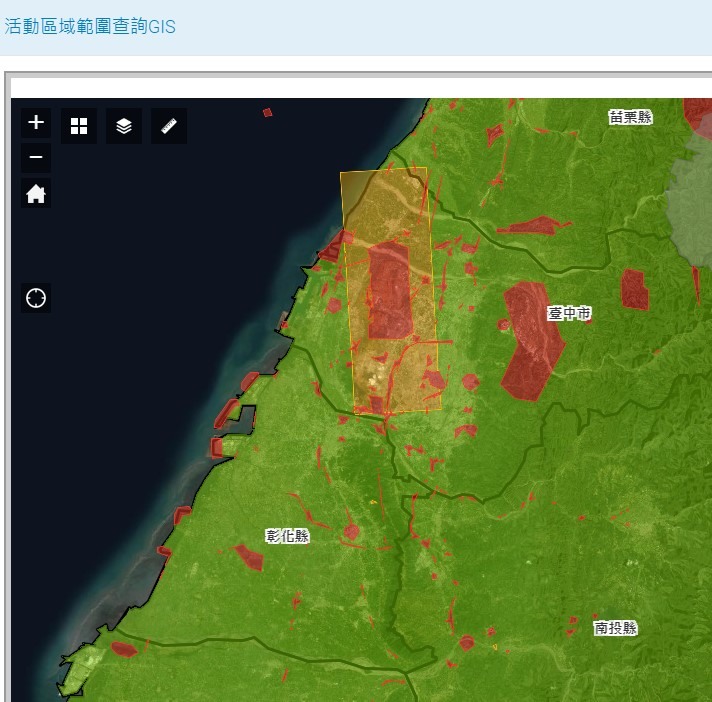Click the 苗栗縣 map label
The height and width of the screenshot is (702, 712).
tap(630, 117)
